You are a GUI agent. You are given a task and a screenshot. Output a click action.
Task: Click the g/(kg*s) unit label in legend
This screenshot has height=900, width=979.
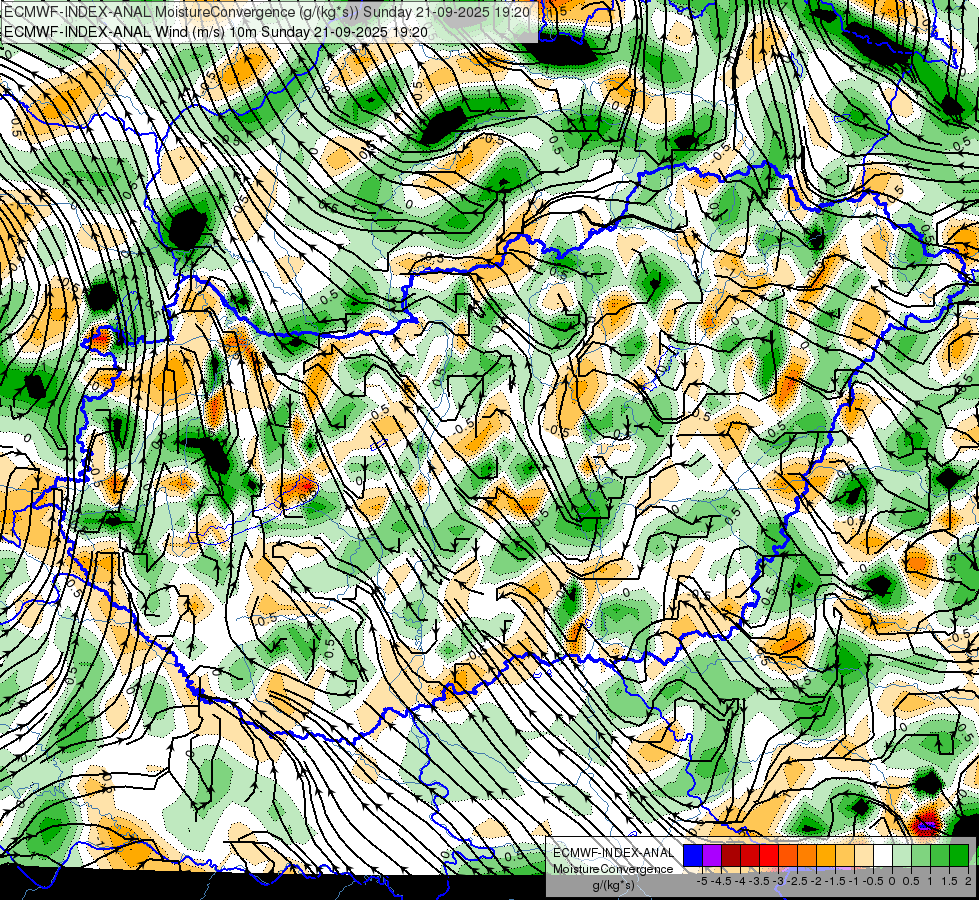coord(613,886)
